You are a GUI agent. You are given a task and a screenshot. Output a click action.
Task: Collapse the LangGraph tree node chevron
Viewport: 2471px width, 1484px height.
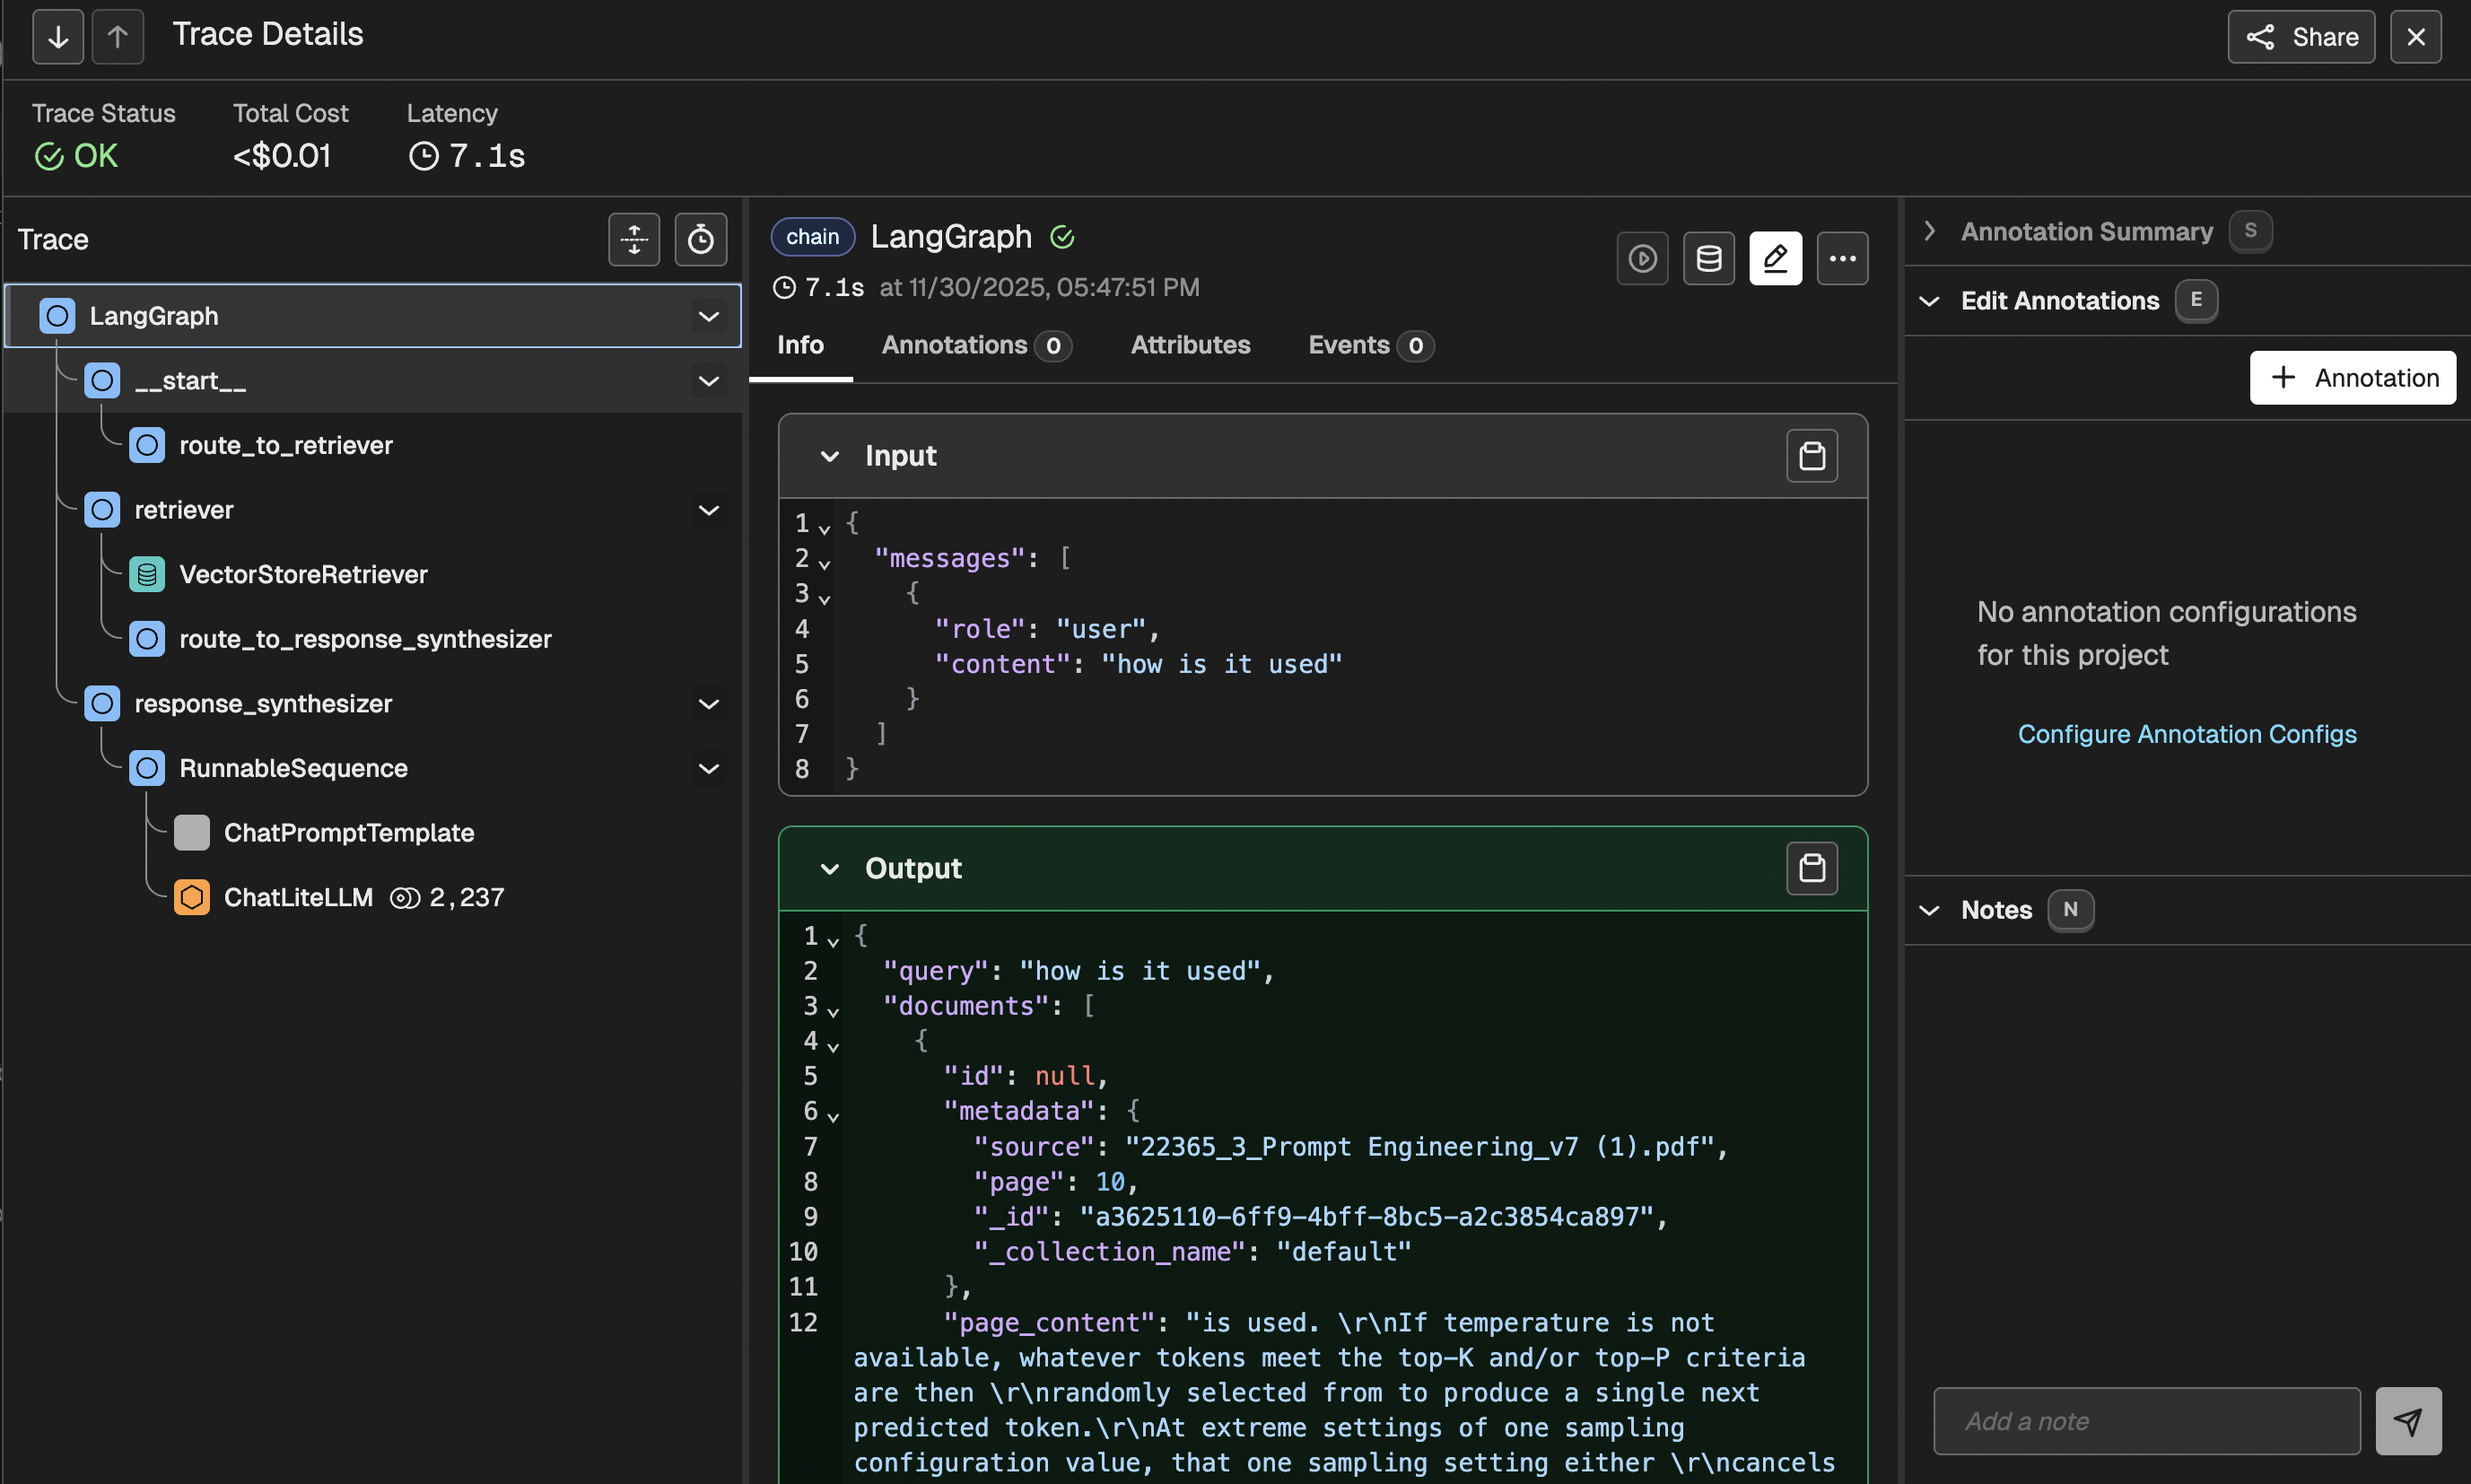click(x=708, y=316)
